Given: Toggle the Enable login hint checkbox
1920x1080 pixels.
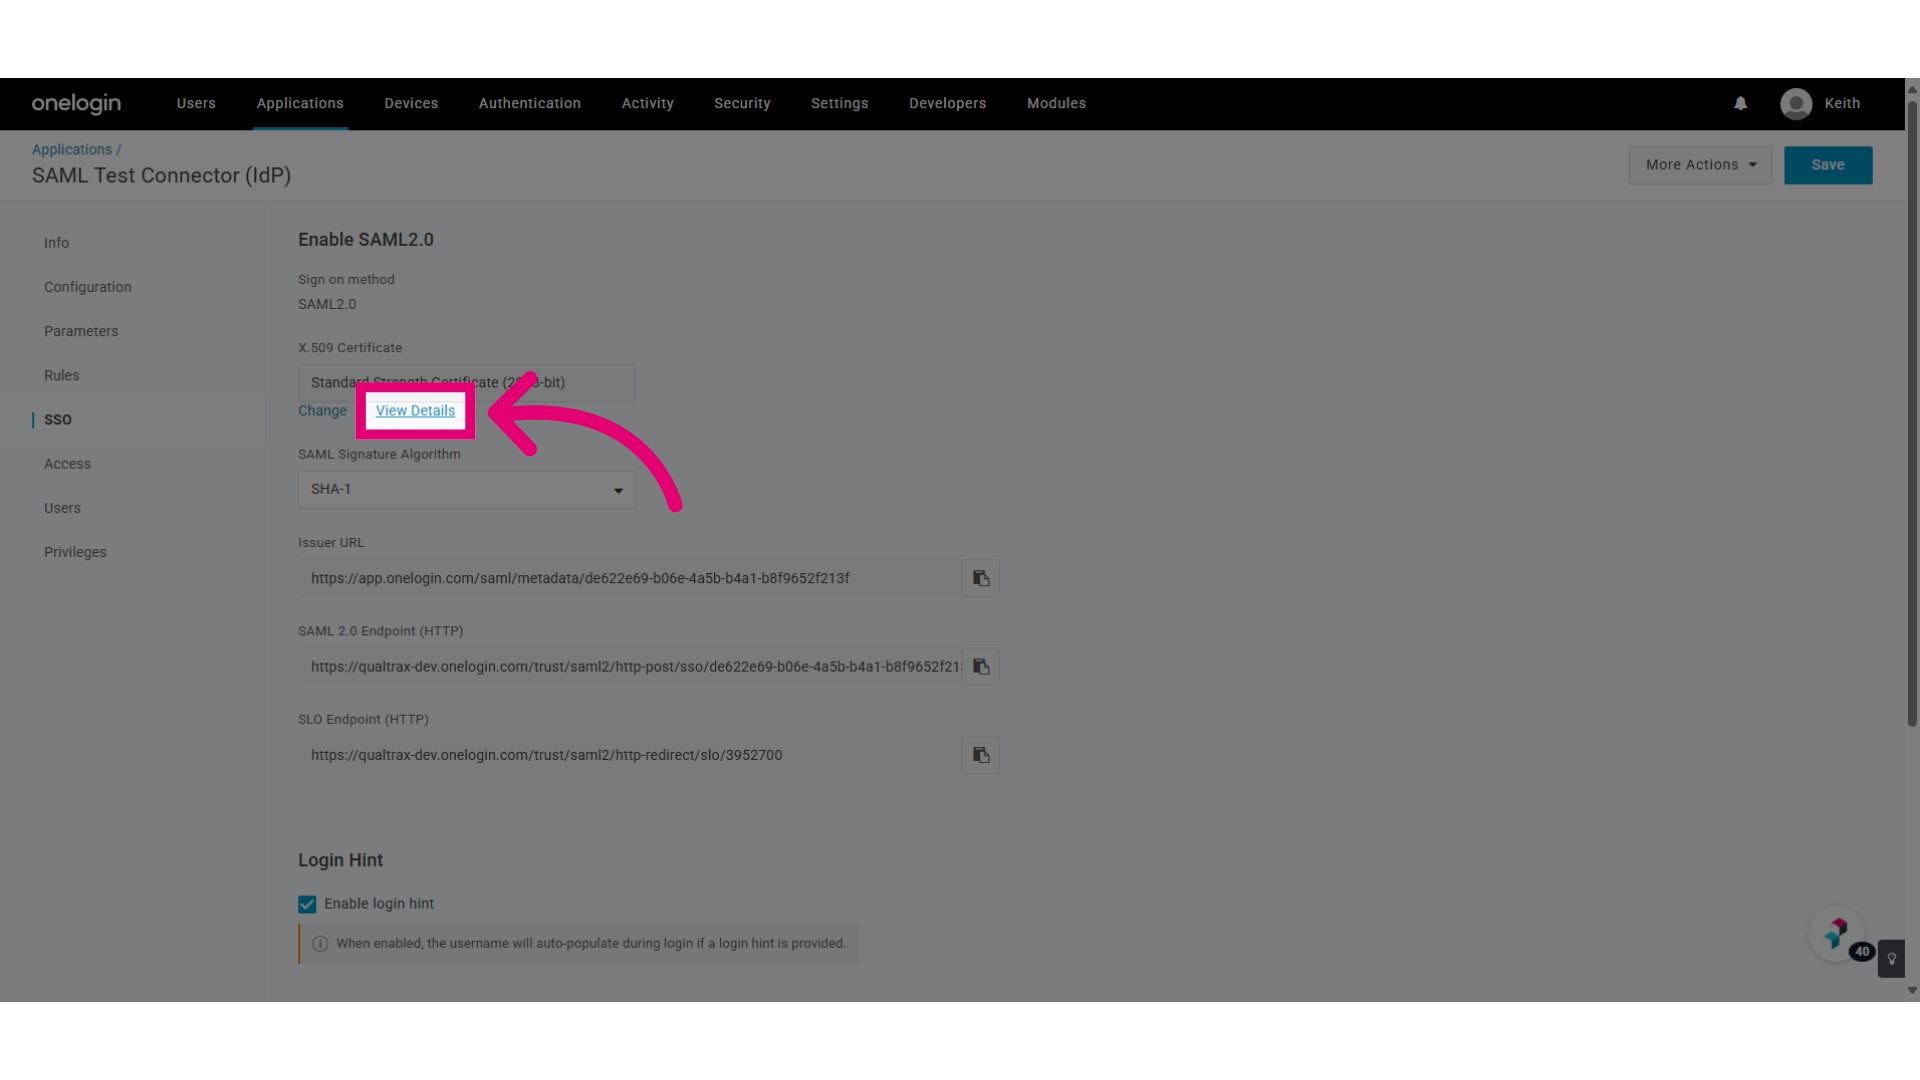Looking at the screenshot, I should click(x=307, y=904).
